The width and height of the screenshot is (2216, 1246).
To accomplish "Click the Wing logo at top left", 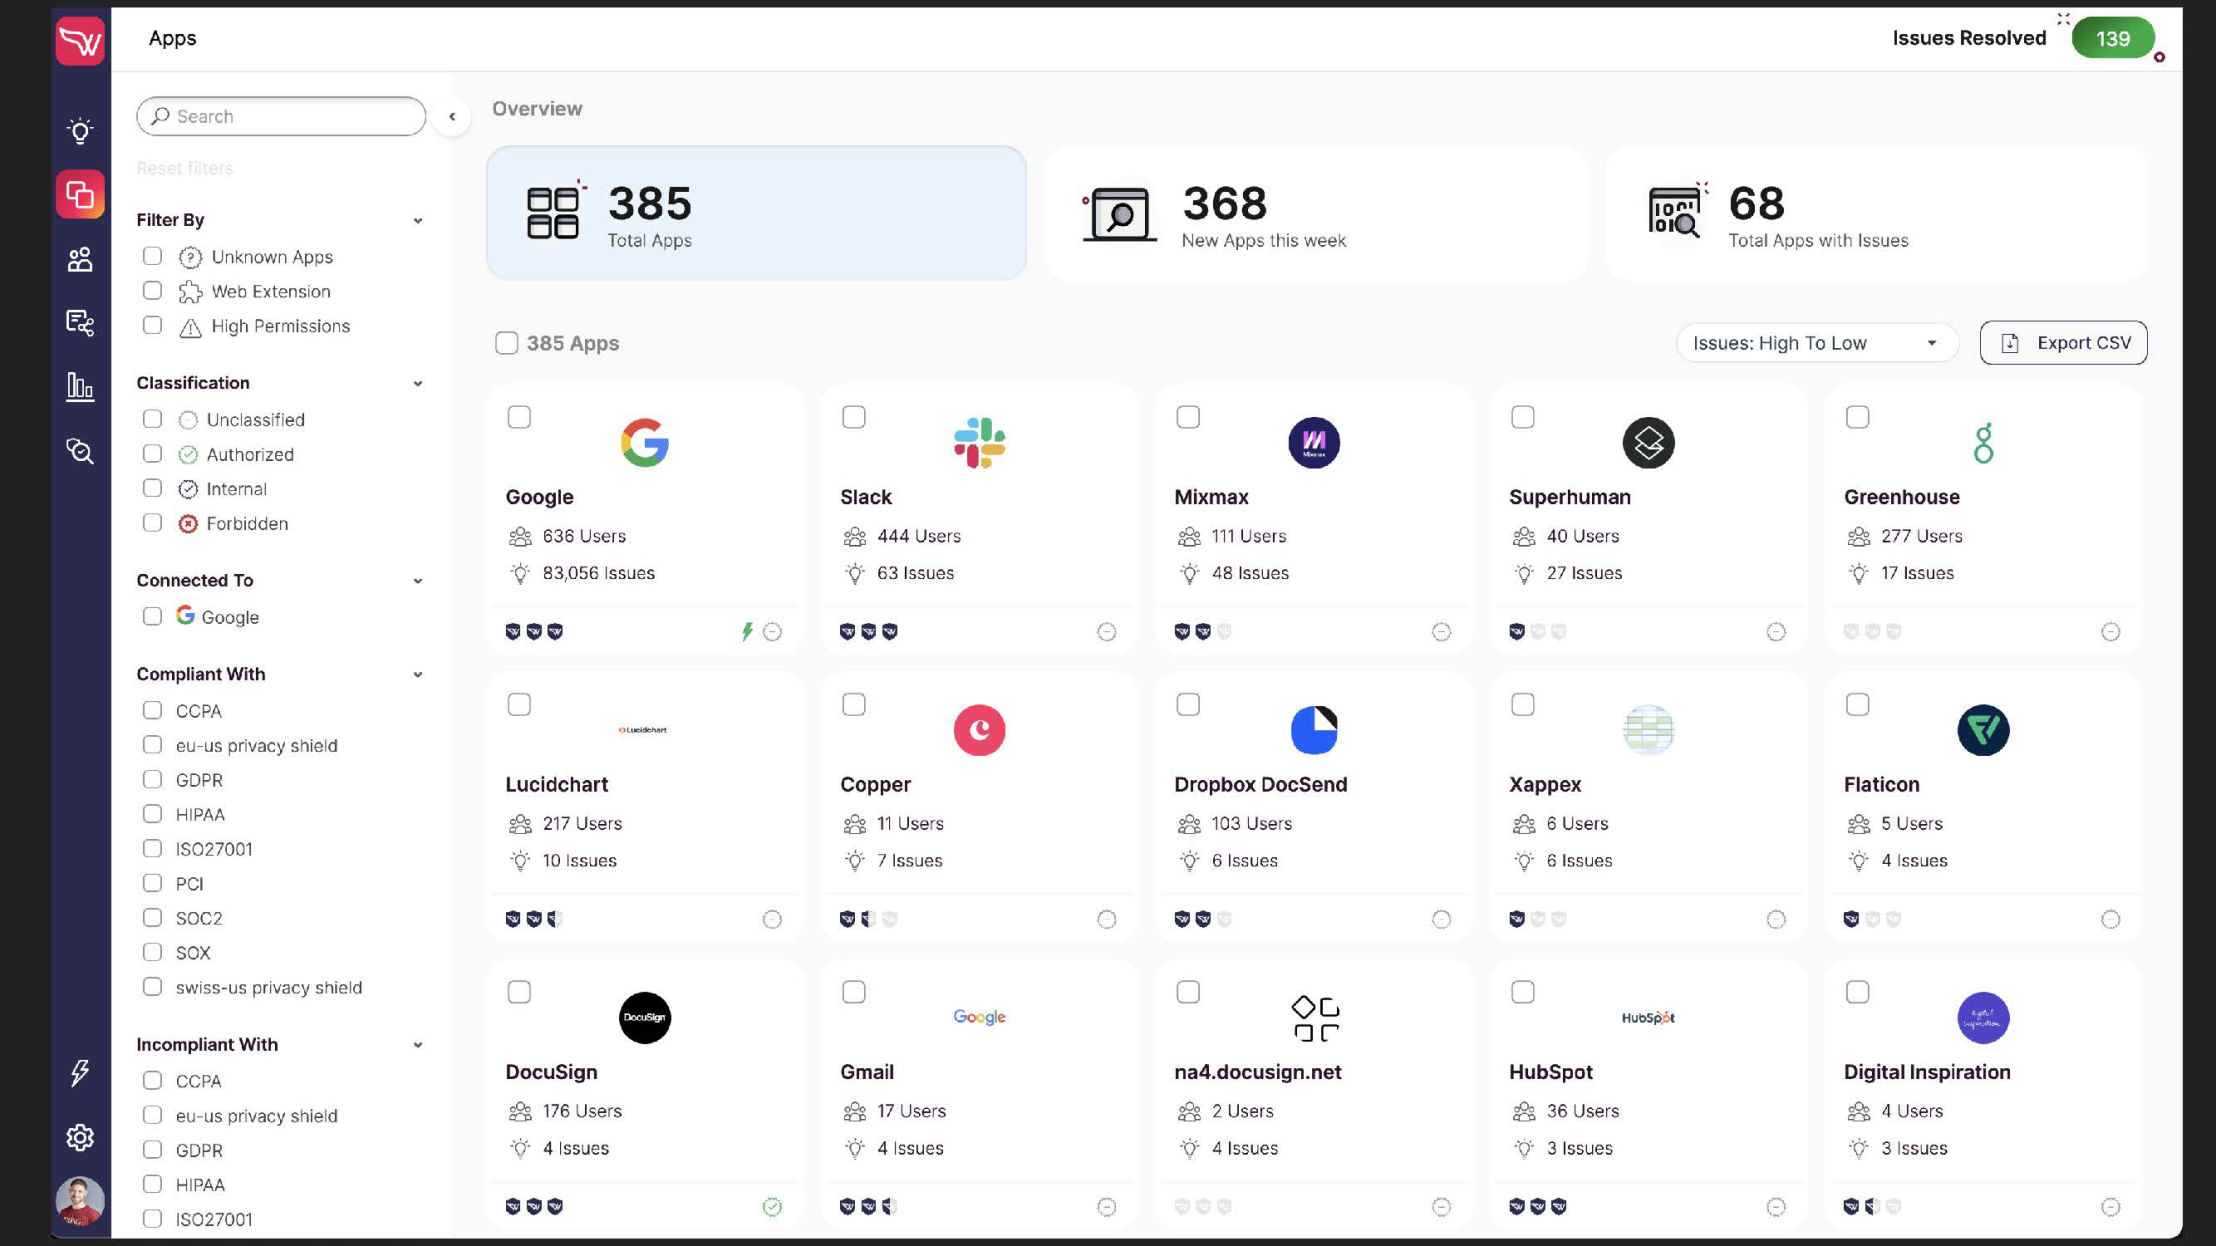I will tap(80, 41).
